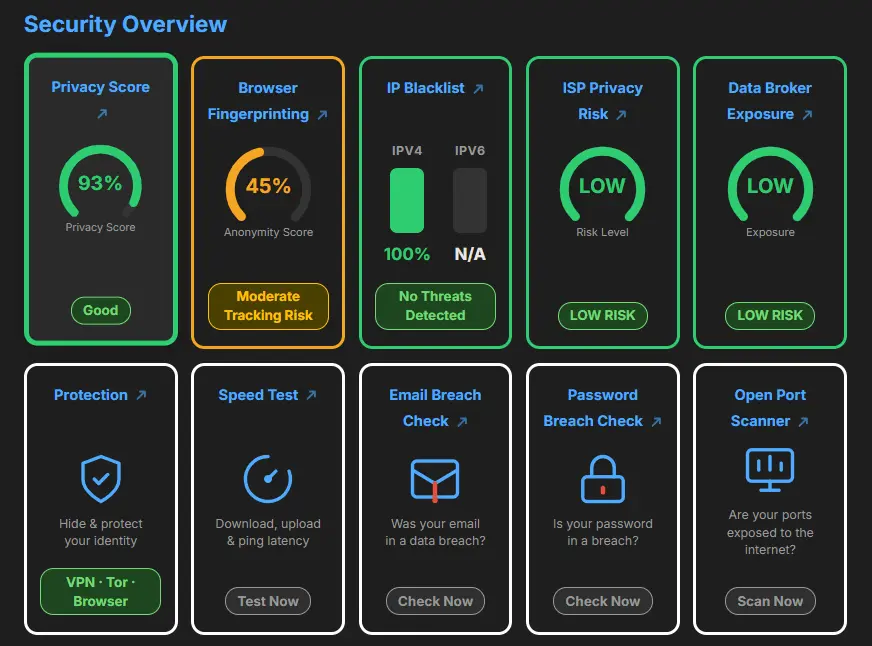Viewport: 872px width, 646px height.
Task: Click the 93% privacy score gauge
Action: point(101,182)
